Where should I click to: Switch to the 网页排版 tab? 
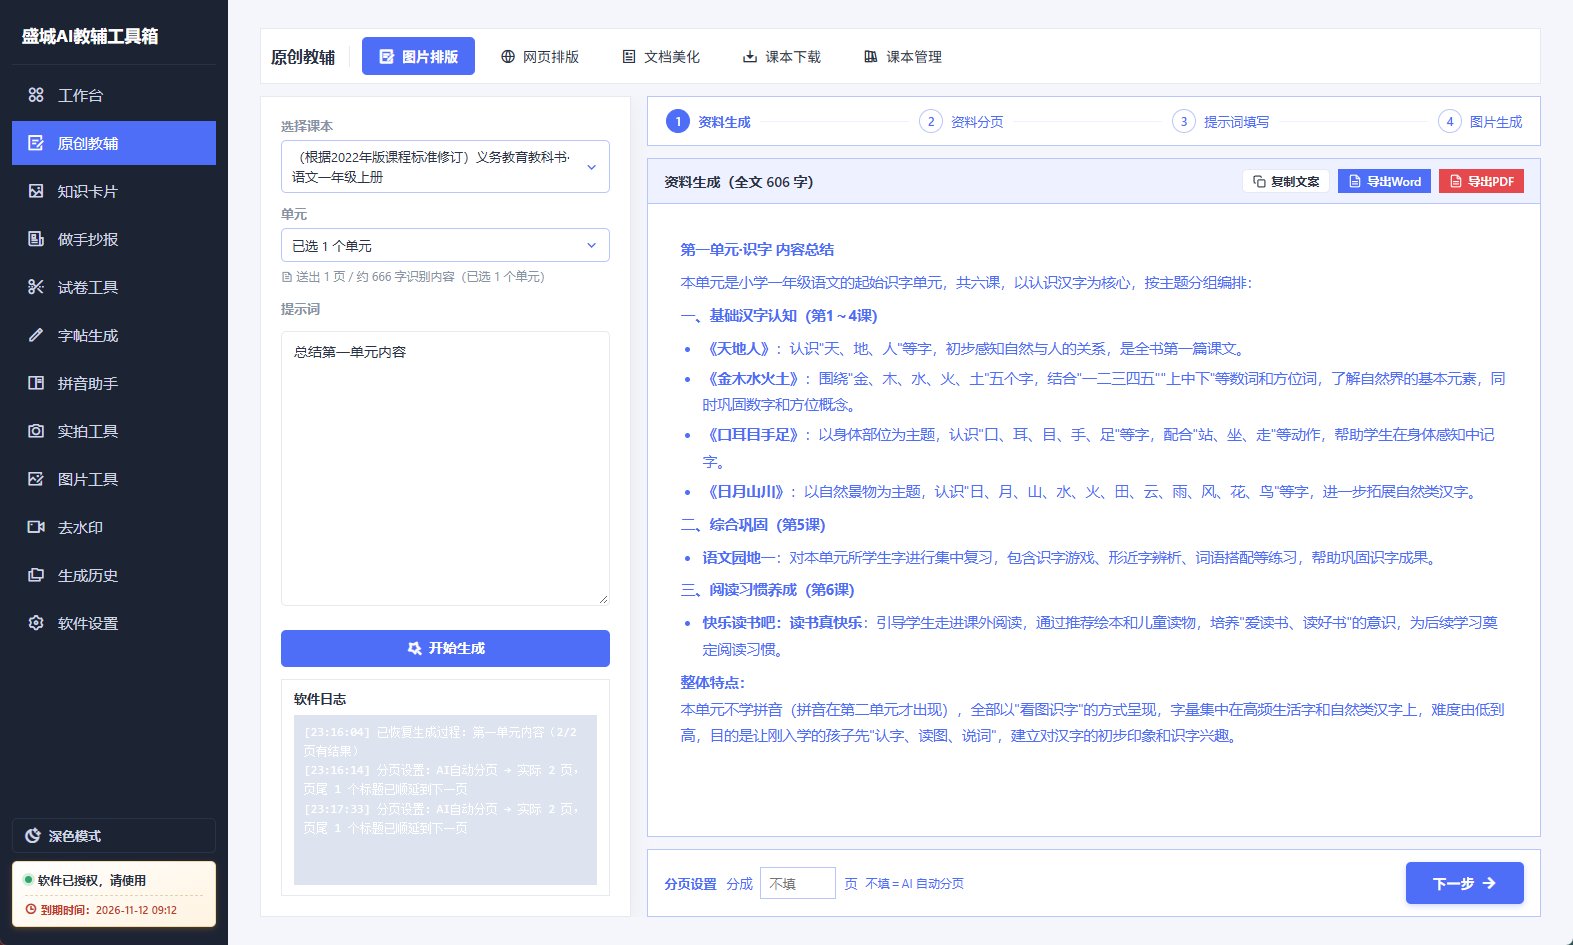point(540,56)
